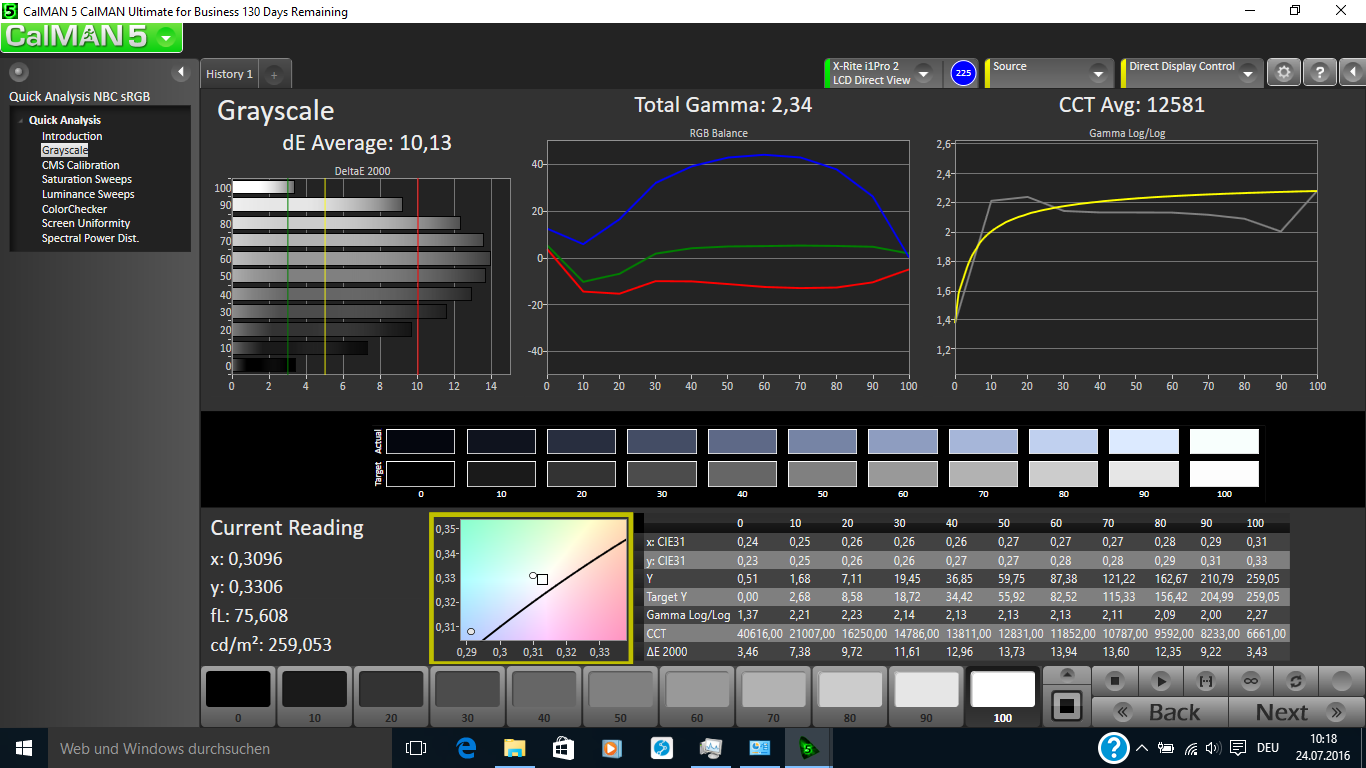
Task: Click the CIE chromaticity chart thumbnail
Action: pyautogui.click(x=531, y=588)
